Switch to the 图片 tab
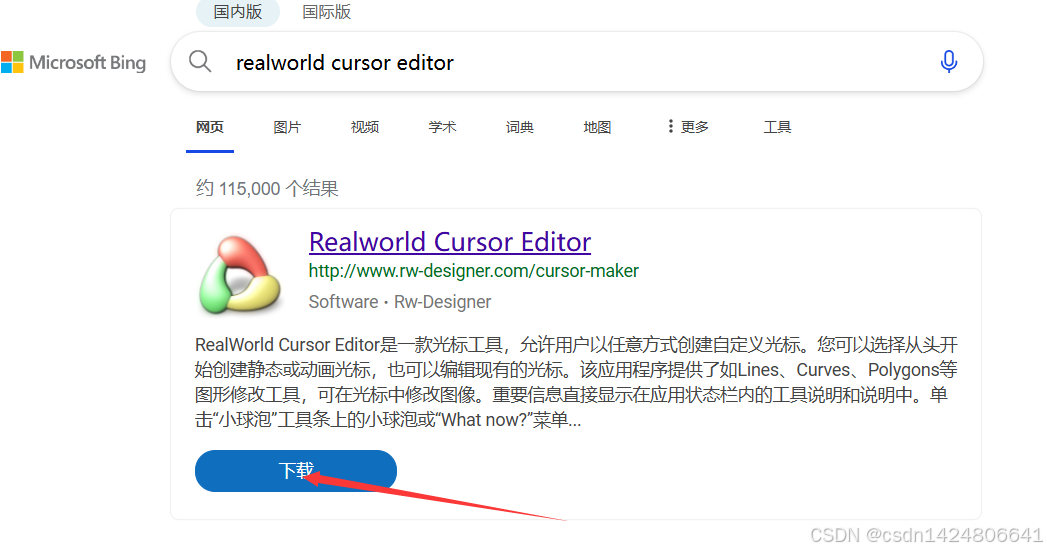Screen dimensions: 1047x553 click(287, 127)
